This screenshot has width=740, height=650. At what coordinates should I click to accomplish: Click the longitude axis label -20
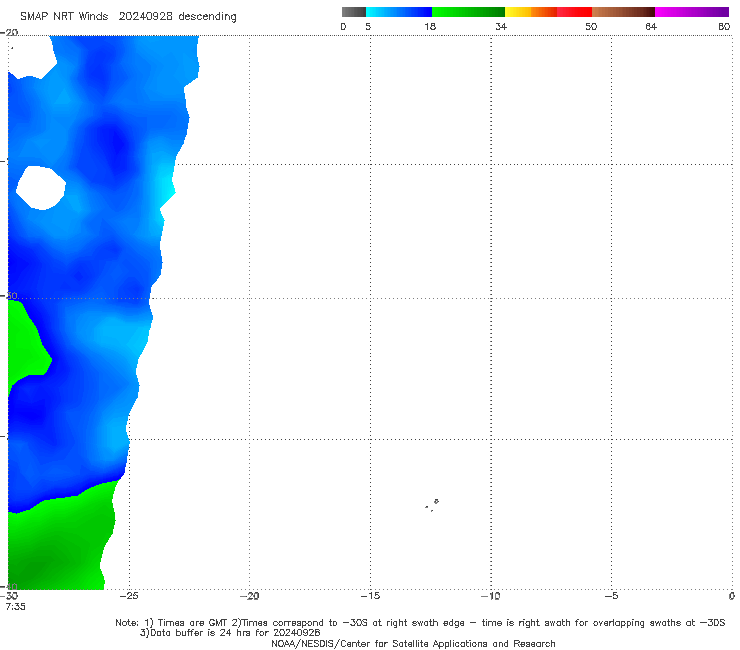[249, 596]
